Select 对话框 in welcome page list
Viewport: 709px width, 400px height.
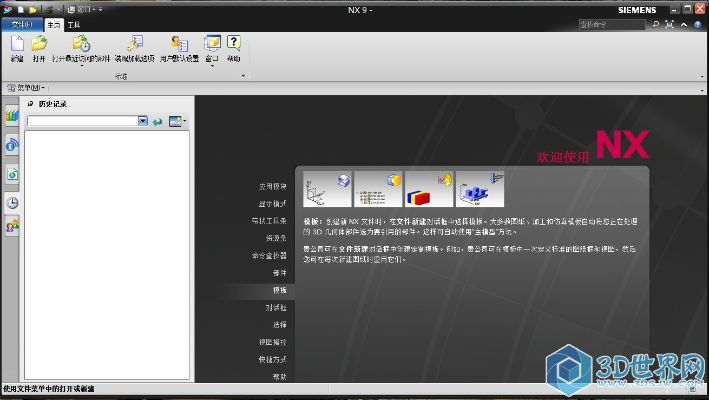point(276,308)
